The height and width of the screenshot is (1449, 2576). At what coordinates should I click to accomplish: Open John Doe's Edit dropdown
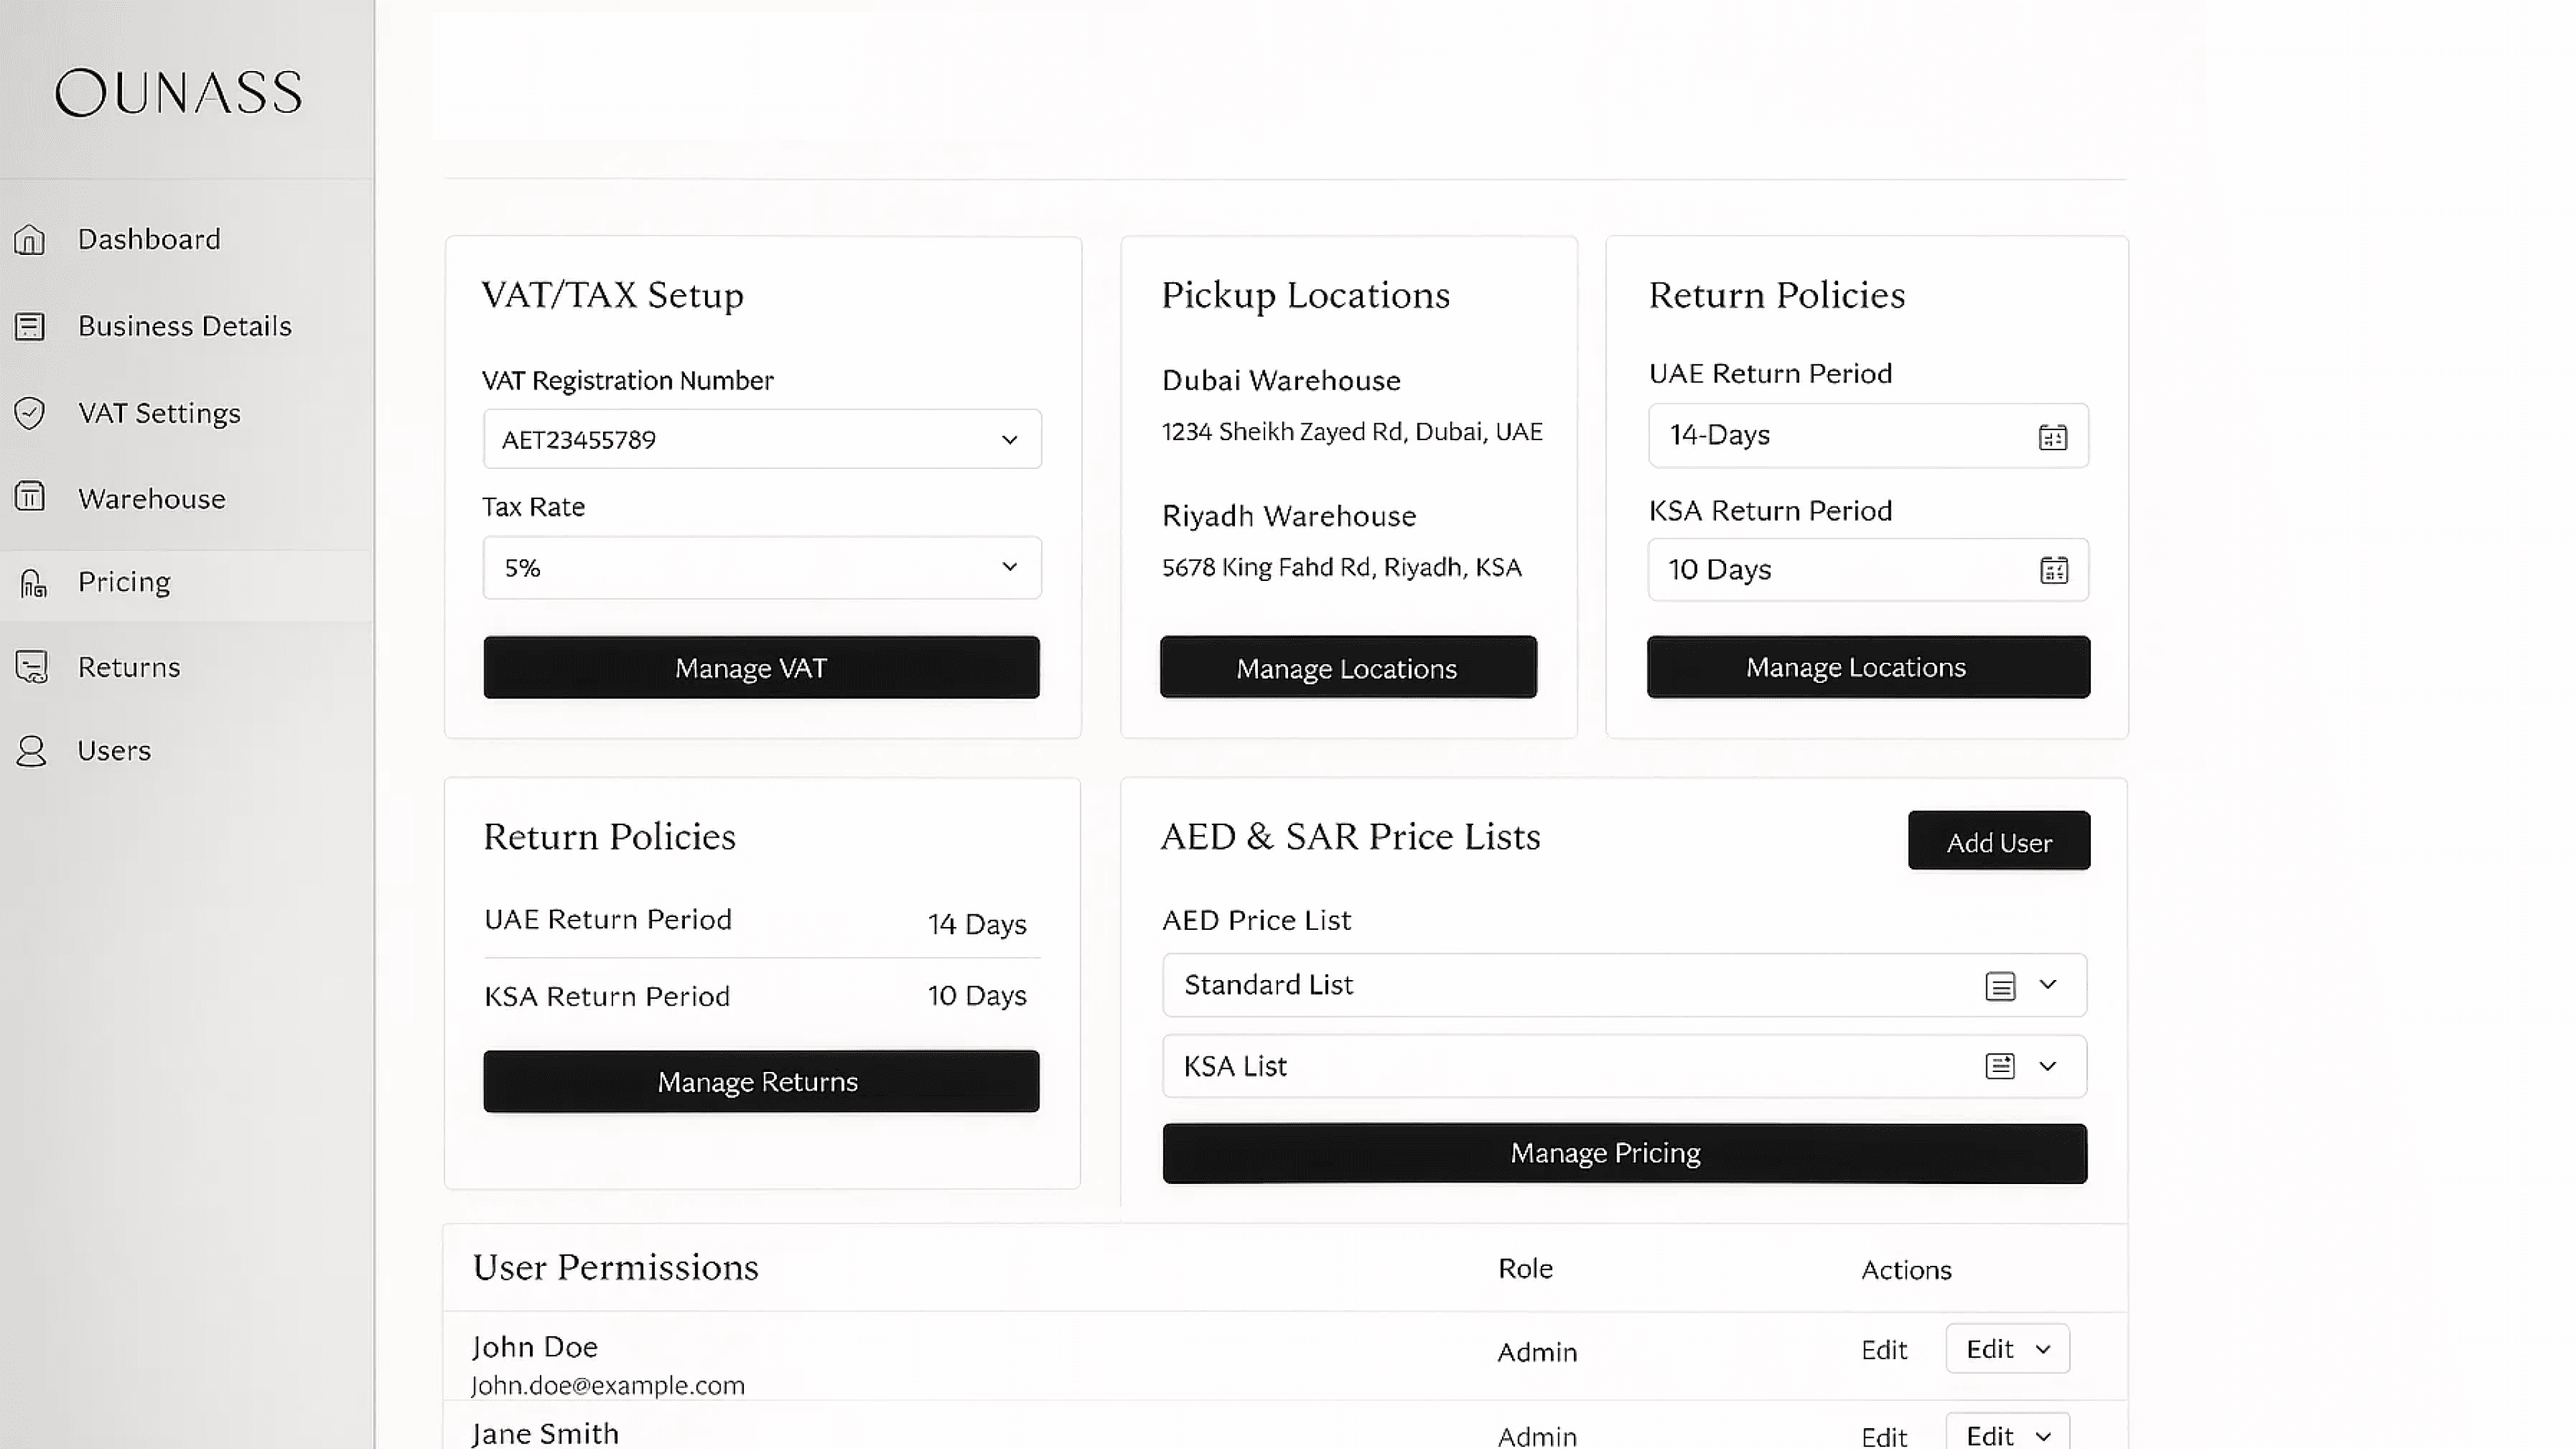[x=2006, y=1349]
